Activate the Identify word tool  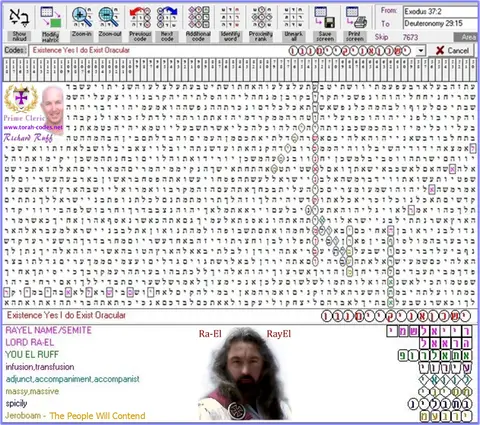point(230,18)
